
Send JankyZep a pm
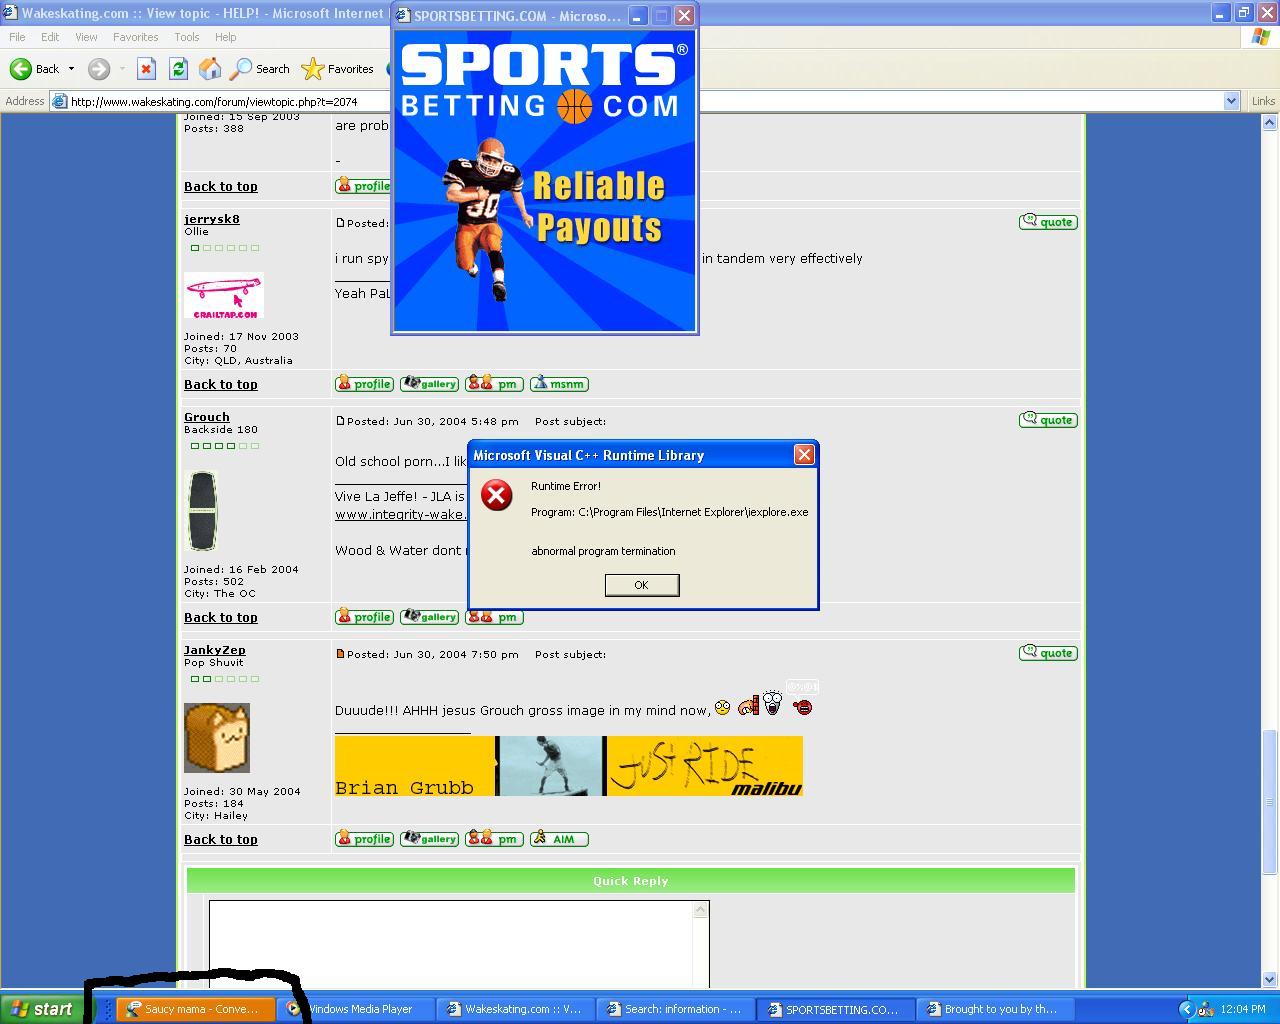494,839
